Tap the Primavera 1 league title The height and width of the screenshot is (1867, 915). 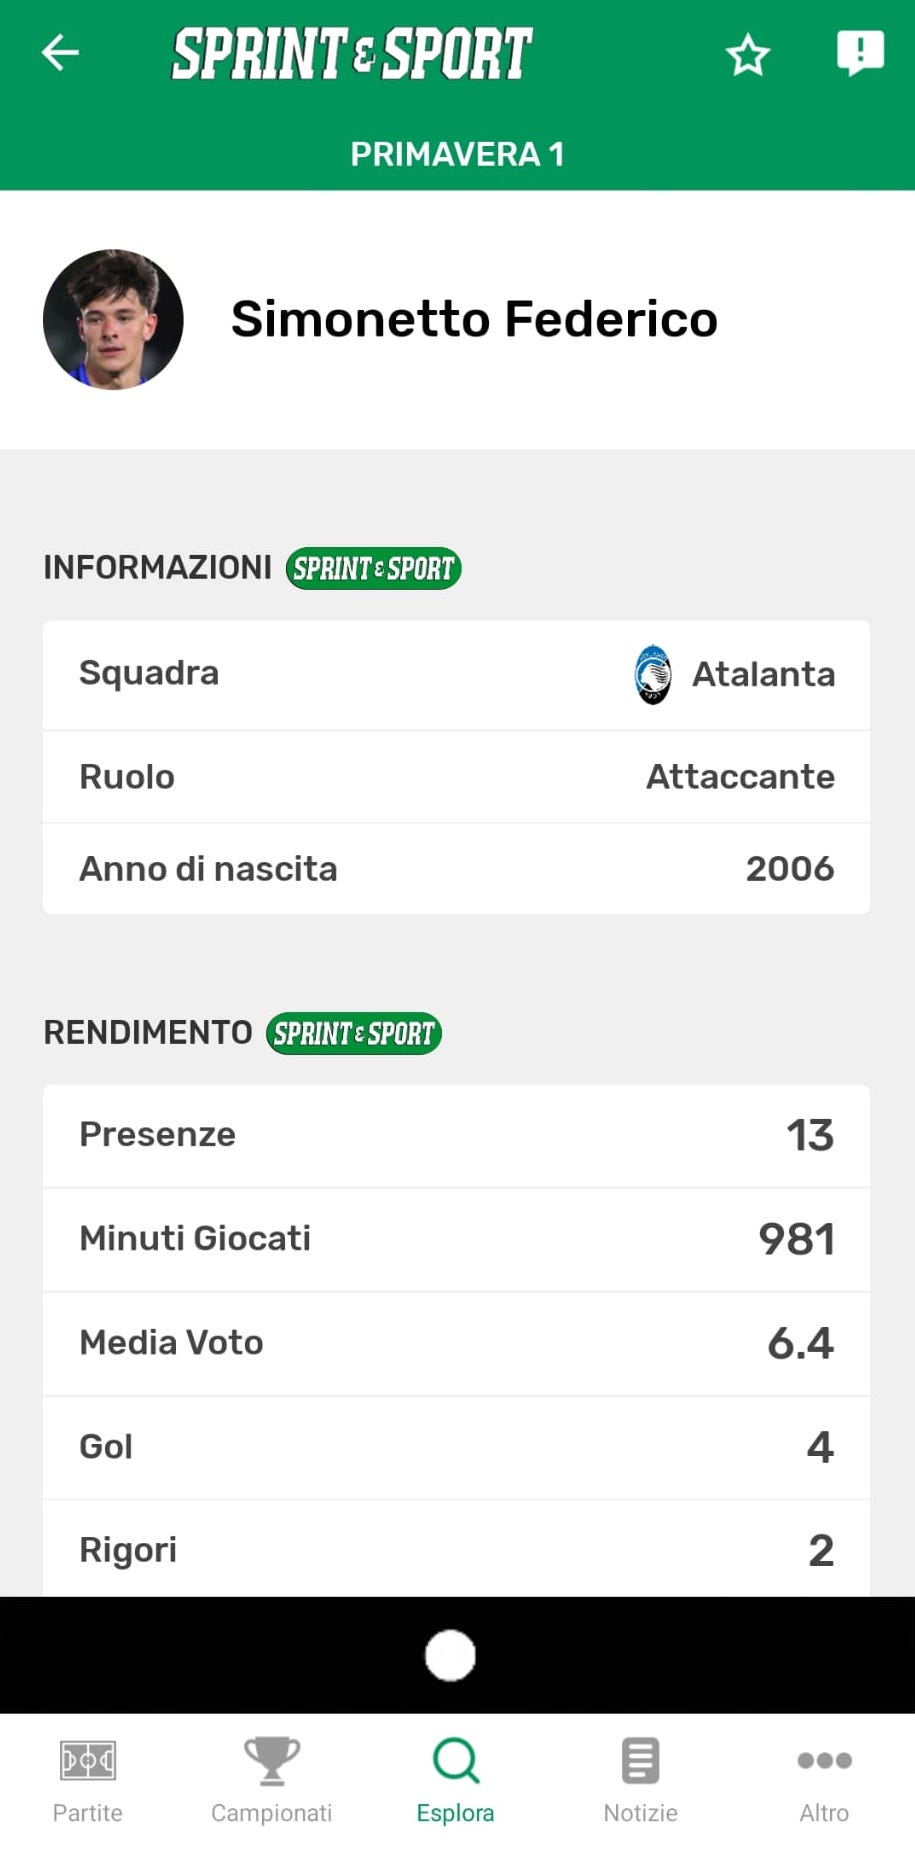(457, 154)
